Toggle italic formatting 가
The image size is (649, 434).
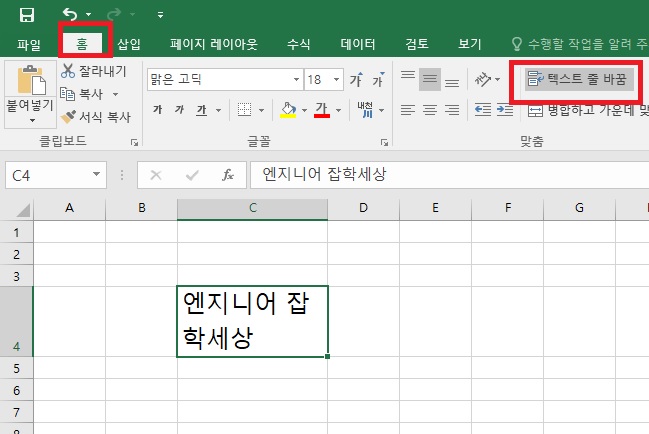coord(179,110)
